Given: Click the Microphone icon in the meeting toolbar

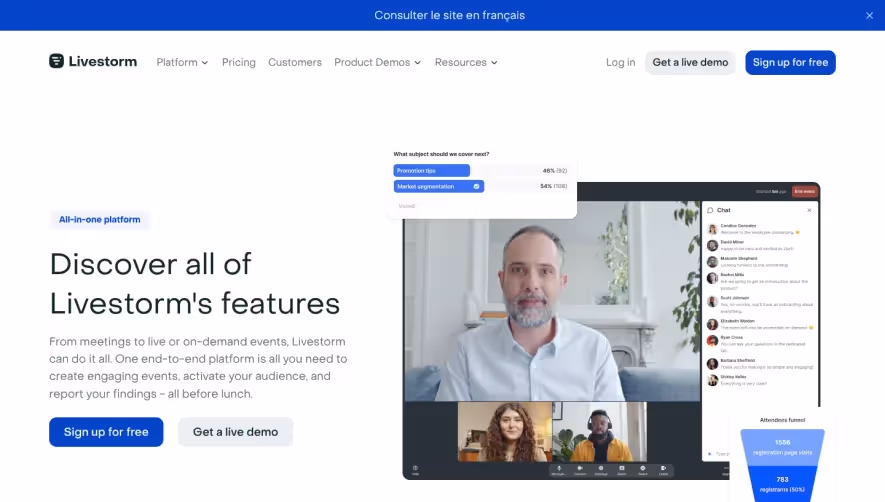Looking at the screenshot, I should [559, 470].
